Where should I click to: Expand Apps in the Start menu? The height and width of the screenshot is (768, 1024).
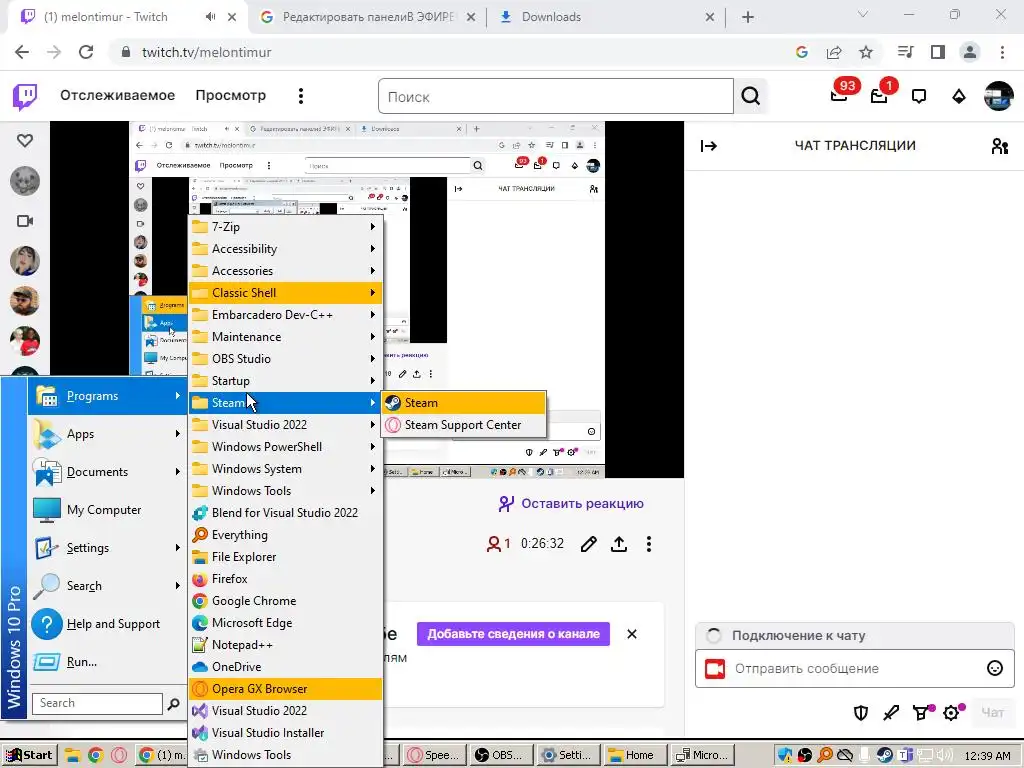[107, 434]
